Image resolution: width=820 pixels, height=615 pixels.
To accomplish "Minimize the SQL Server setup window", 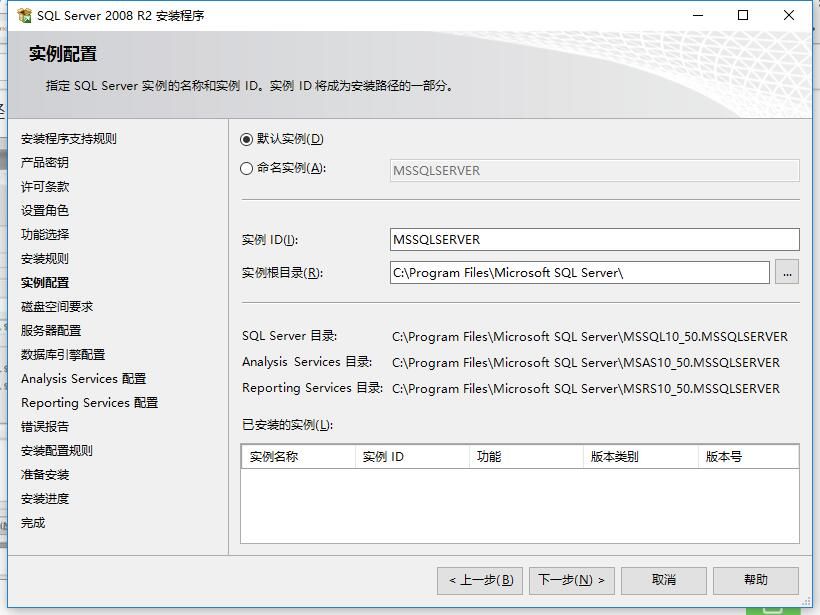I will [698, 15].
